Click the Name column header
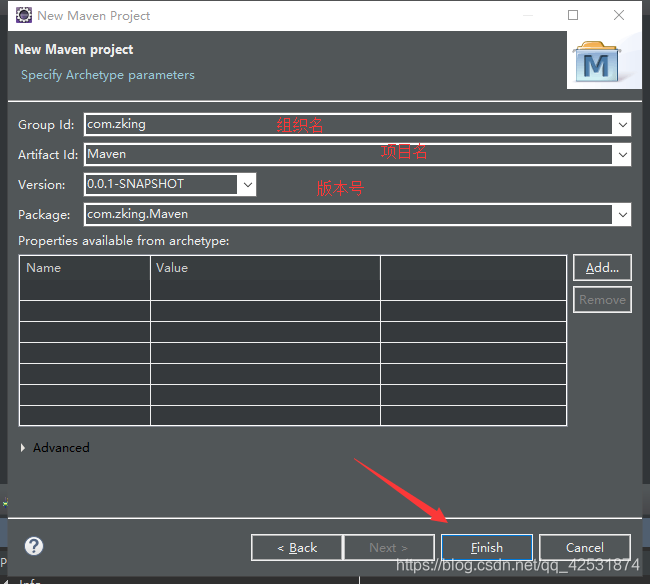The height and width of the screenshot is (584, 650). [85, 268]
